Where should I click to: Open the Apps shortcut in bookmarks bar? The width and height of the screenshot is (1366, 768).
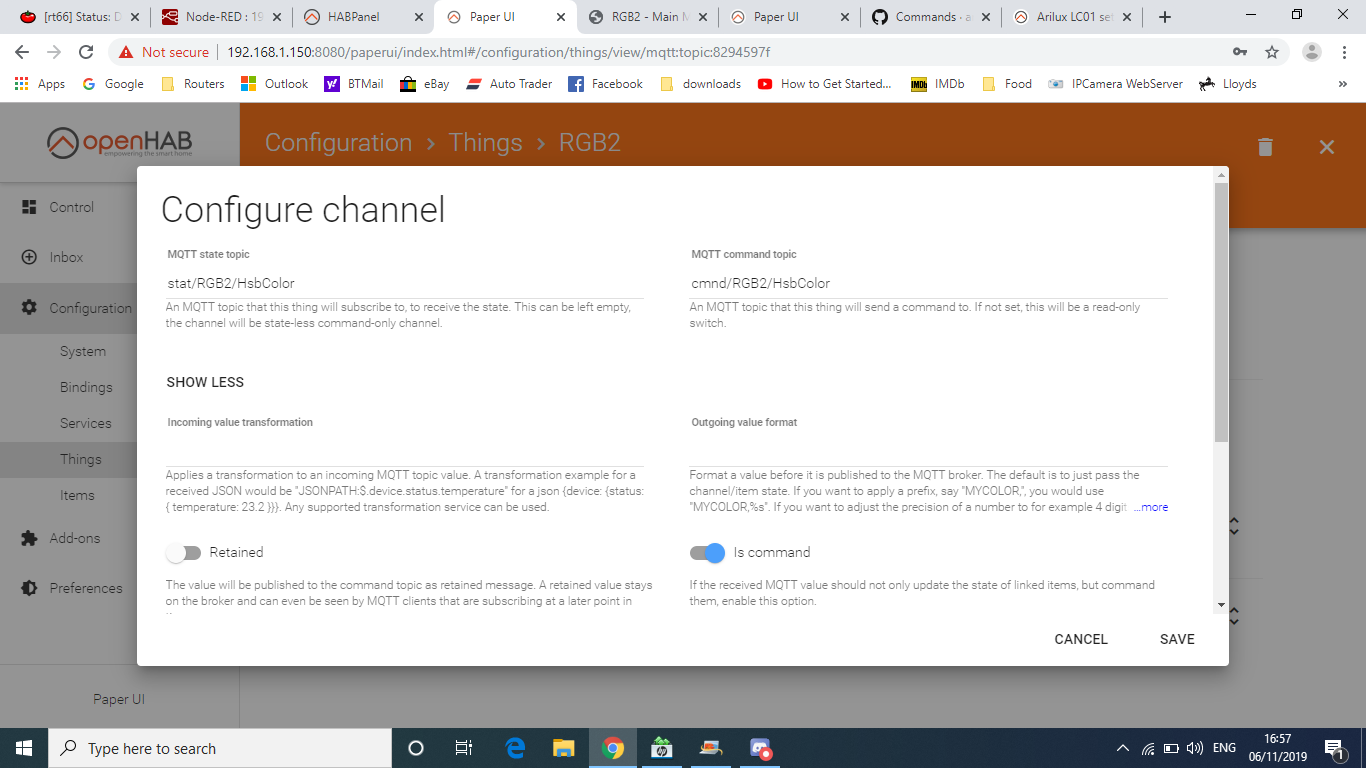coord(40,84)
